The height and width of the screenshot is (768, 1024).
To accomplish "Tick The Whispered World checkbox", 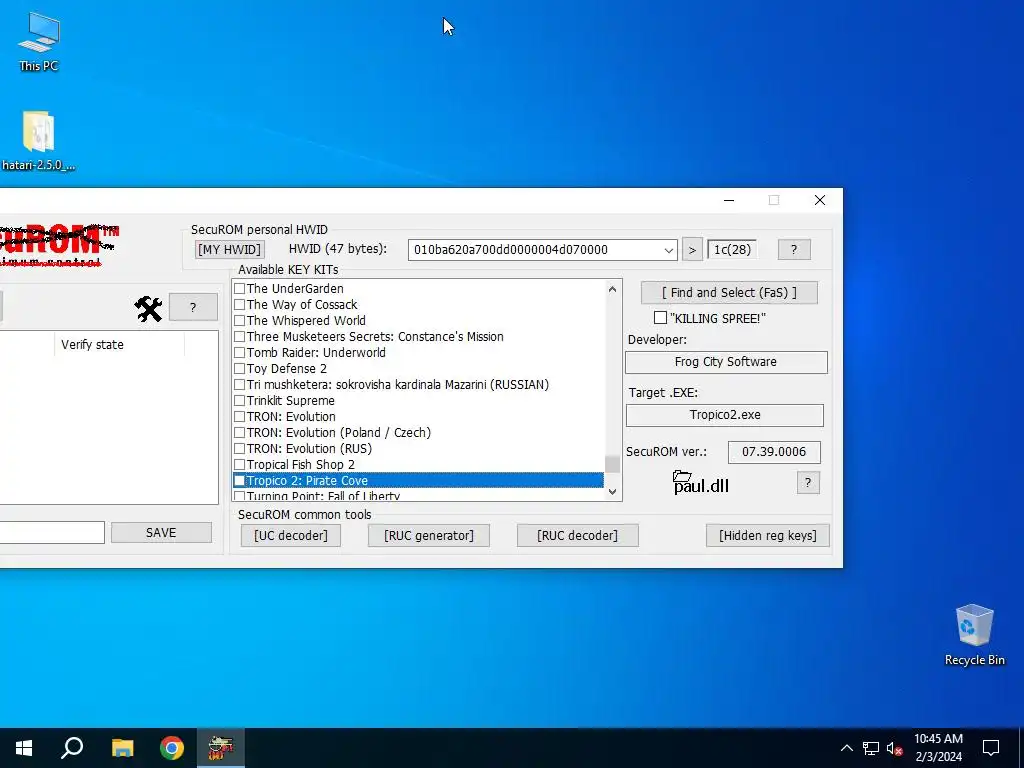I will pos(240,320).
